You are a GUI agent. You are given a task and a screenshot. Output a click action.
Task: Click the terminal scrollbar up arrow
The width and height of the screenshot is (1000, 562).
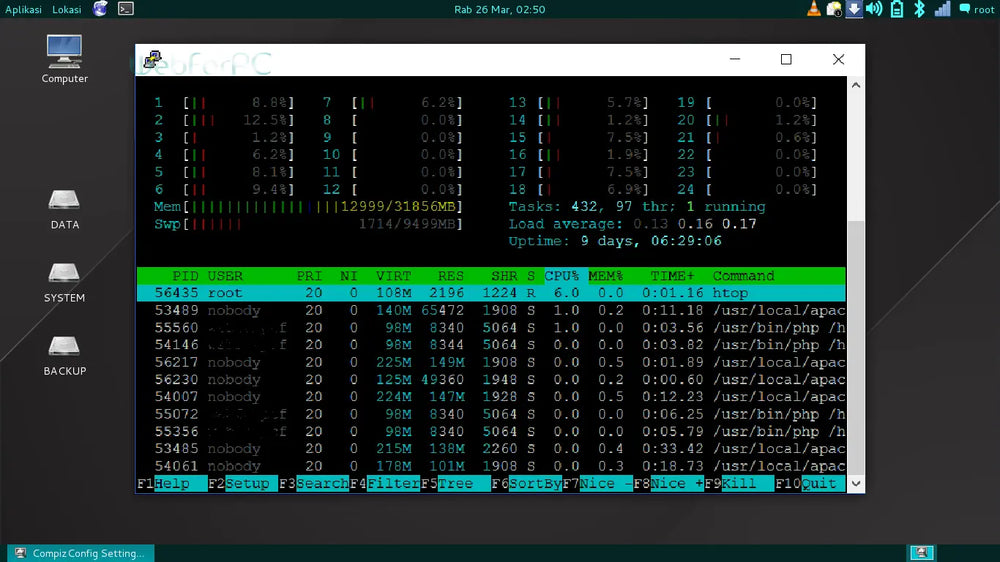click(x=856, y=85)
